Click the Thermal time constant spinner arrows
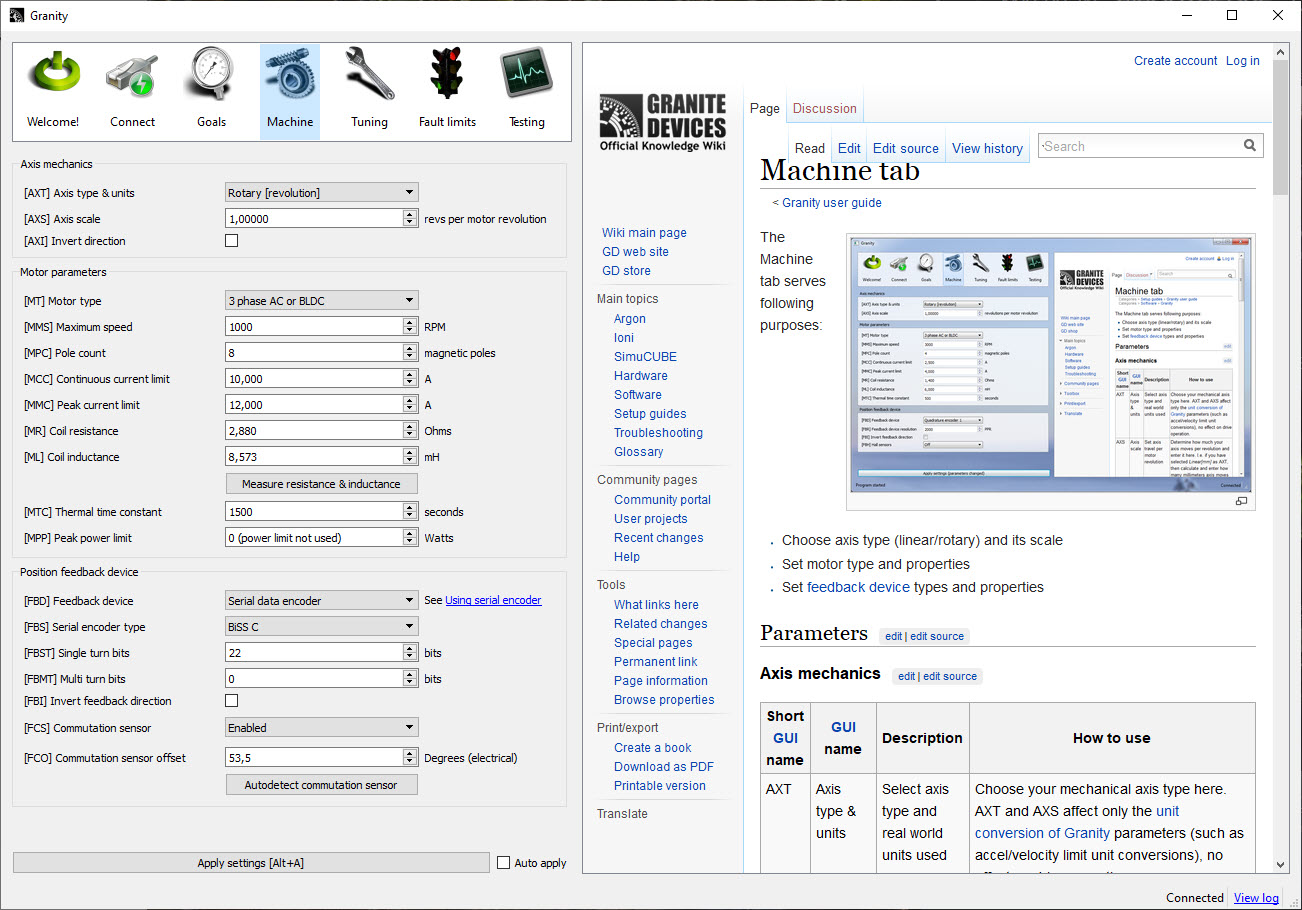Image resolution: width=1302 pixels, height=910 pixels. (410, 512)
